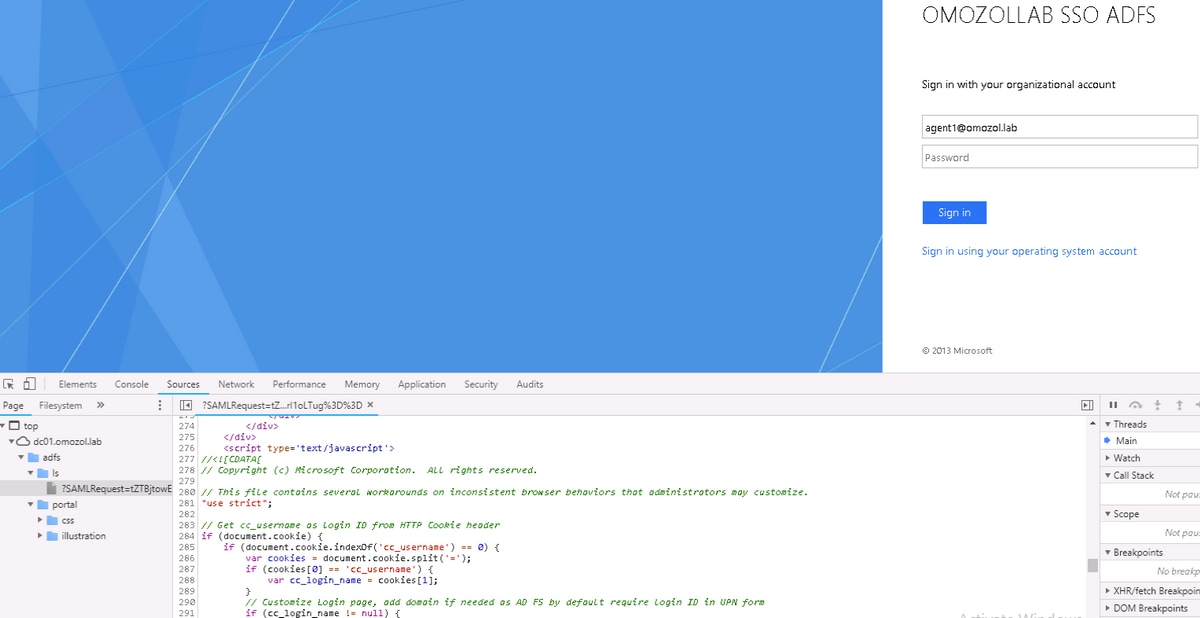Click Sign in using your operating system account
1200x618 pixels.
click(x=1029, y=251)
